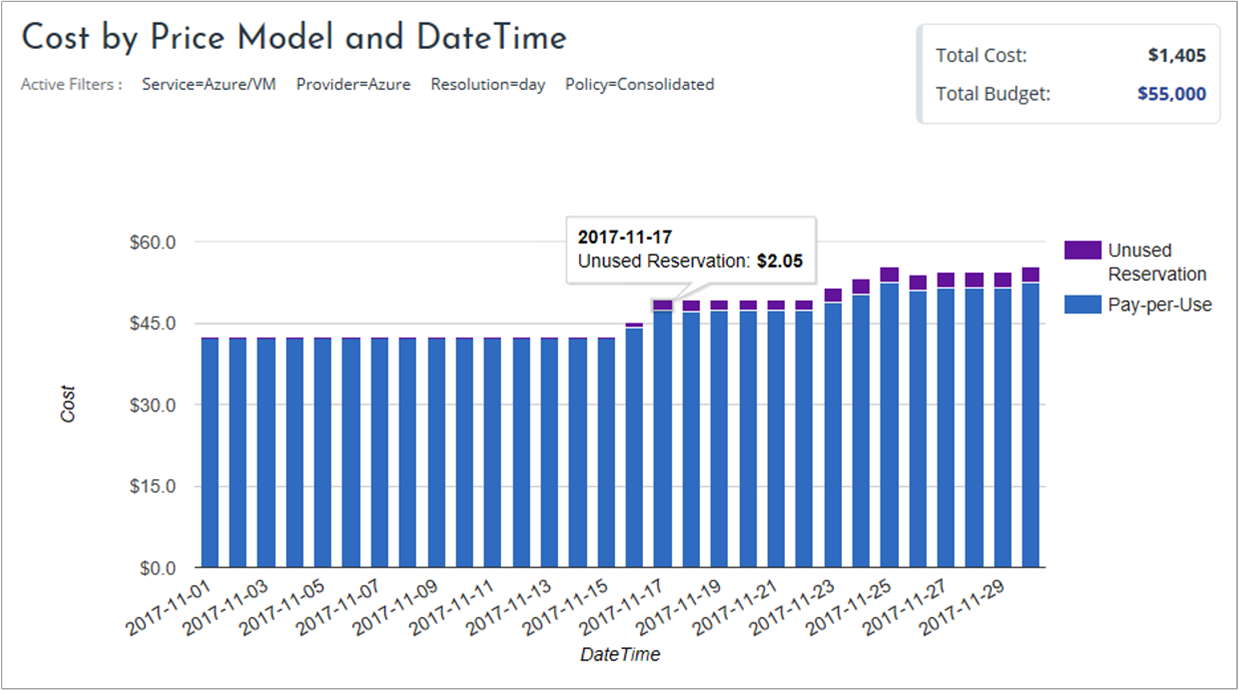1239x690 pixels.
Task: Select the Pay-per-Use legend label
Action: click(x=1160, y=305)
